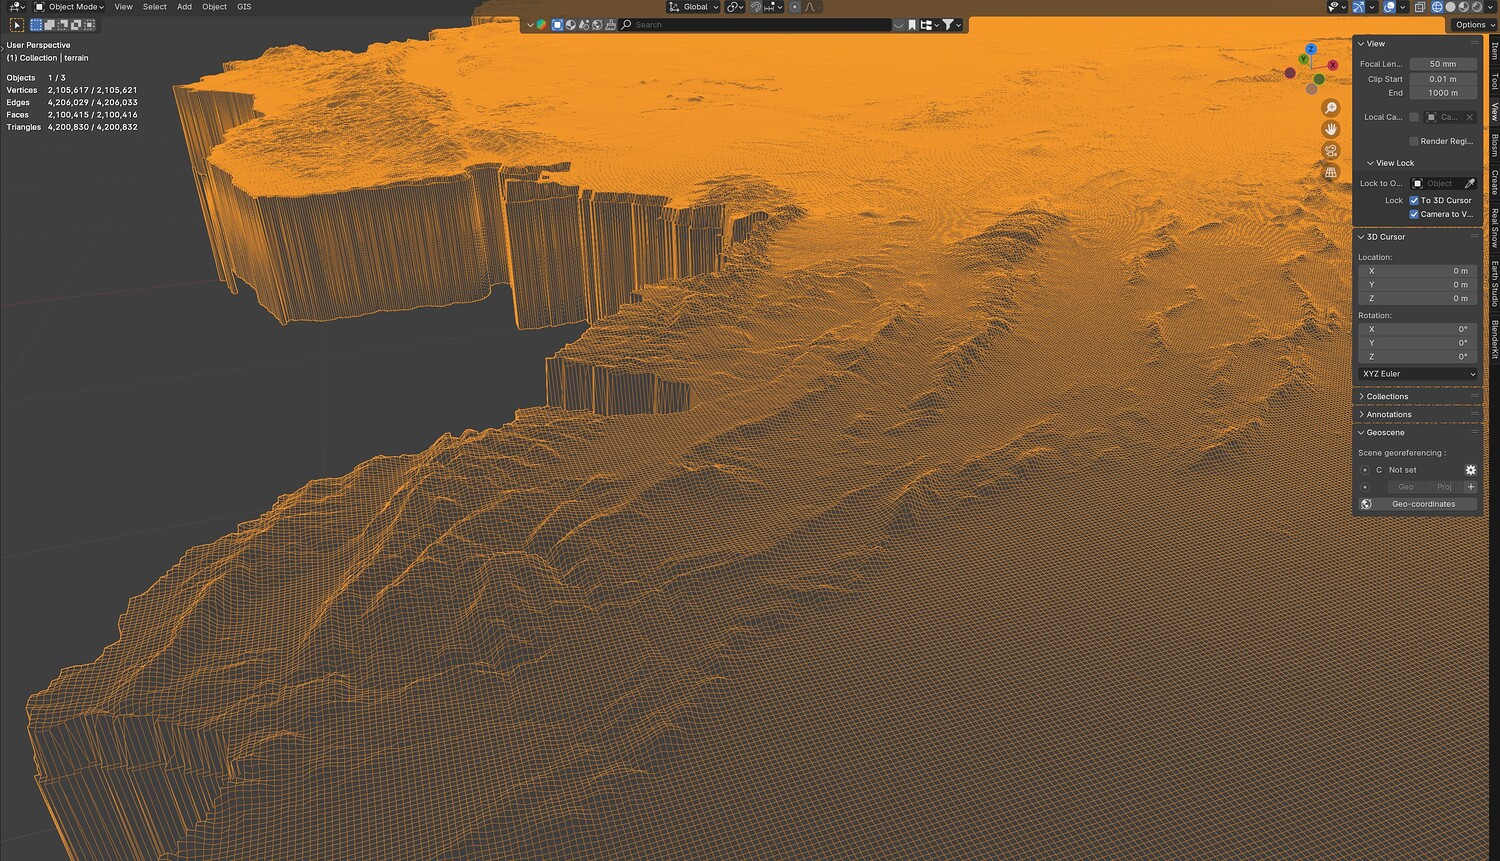The height and width of the screenshot is (861, 1500).
Task: Open the GIS menu
Action: tap(244, 7)
